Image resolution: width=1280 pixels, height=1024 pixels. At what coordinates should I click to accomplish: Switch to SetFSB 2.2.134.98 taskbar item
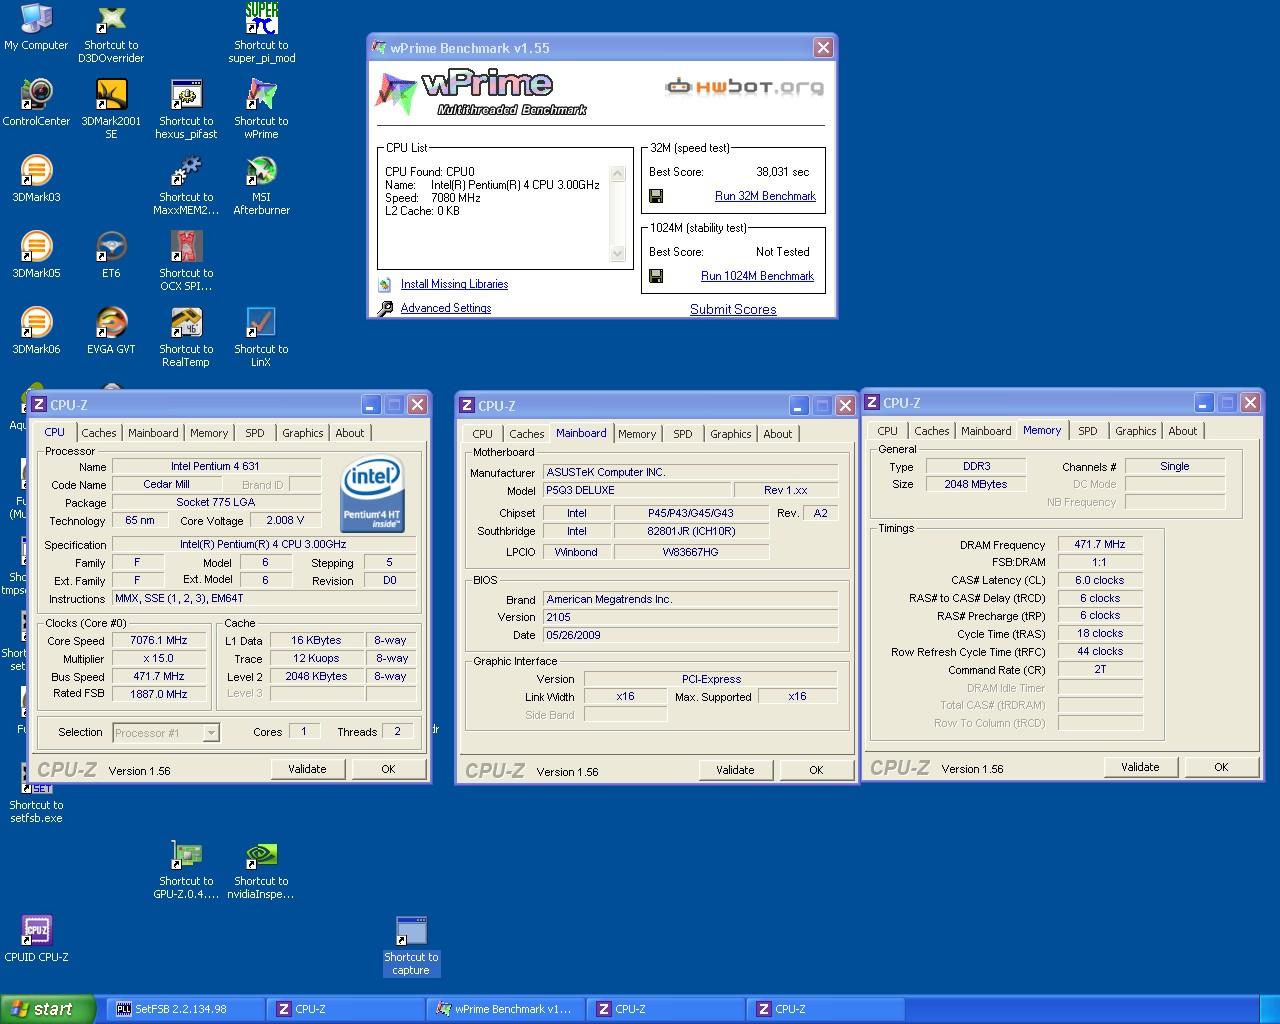point(184,1009)
